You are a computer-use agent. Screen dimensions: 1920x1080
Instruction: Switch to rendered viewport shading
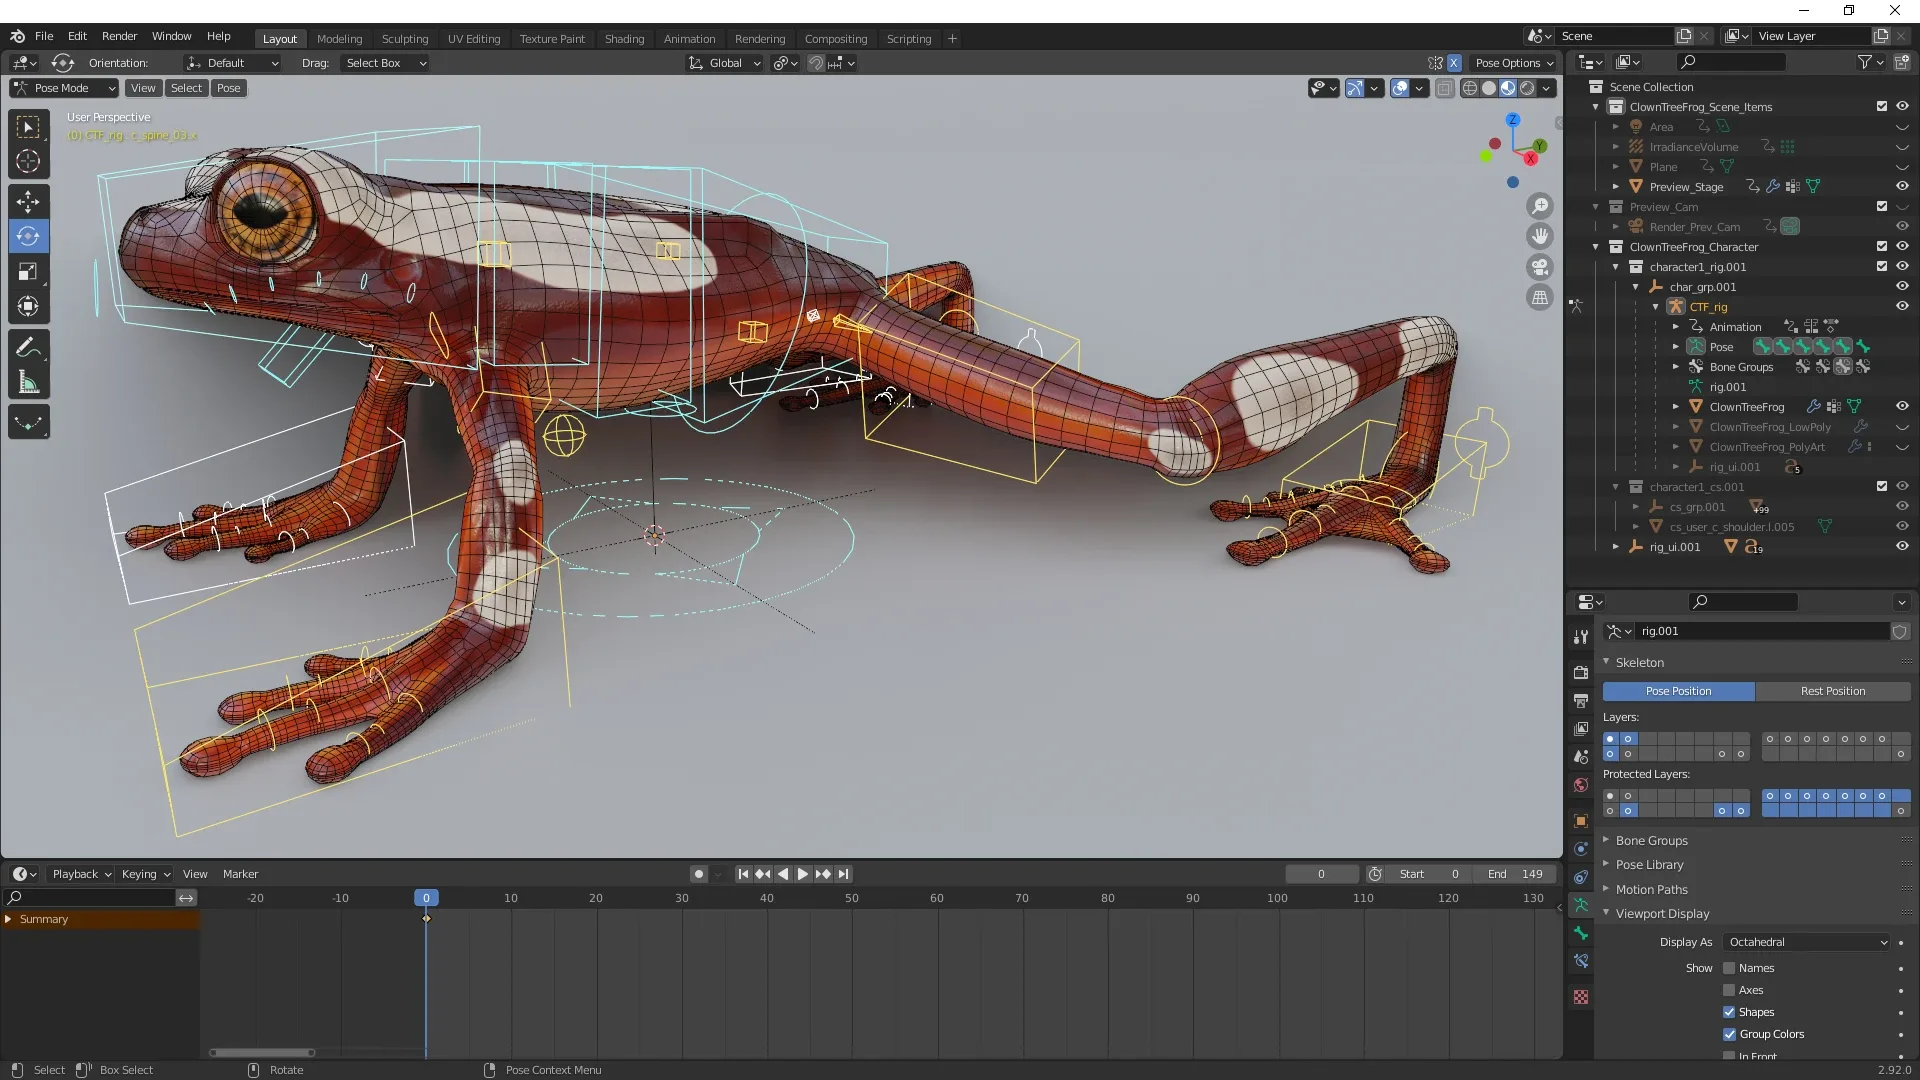click(1527, 88)
